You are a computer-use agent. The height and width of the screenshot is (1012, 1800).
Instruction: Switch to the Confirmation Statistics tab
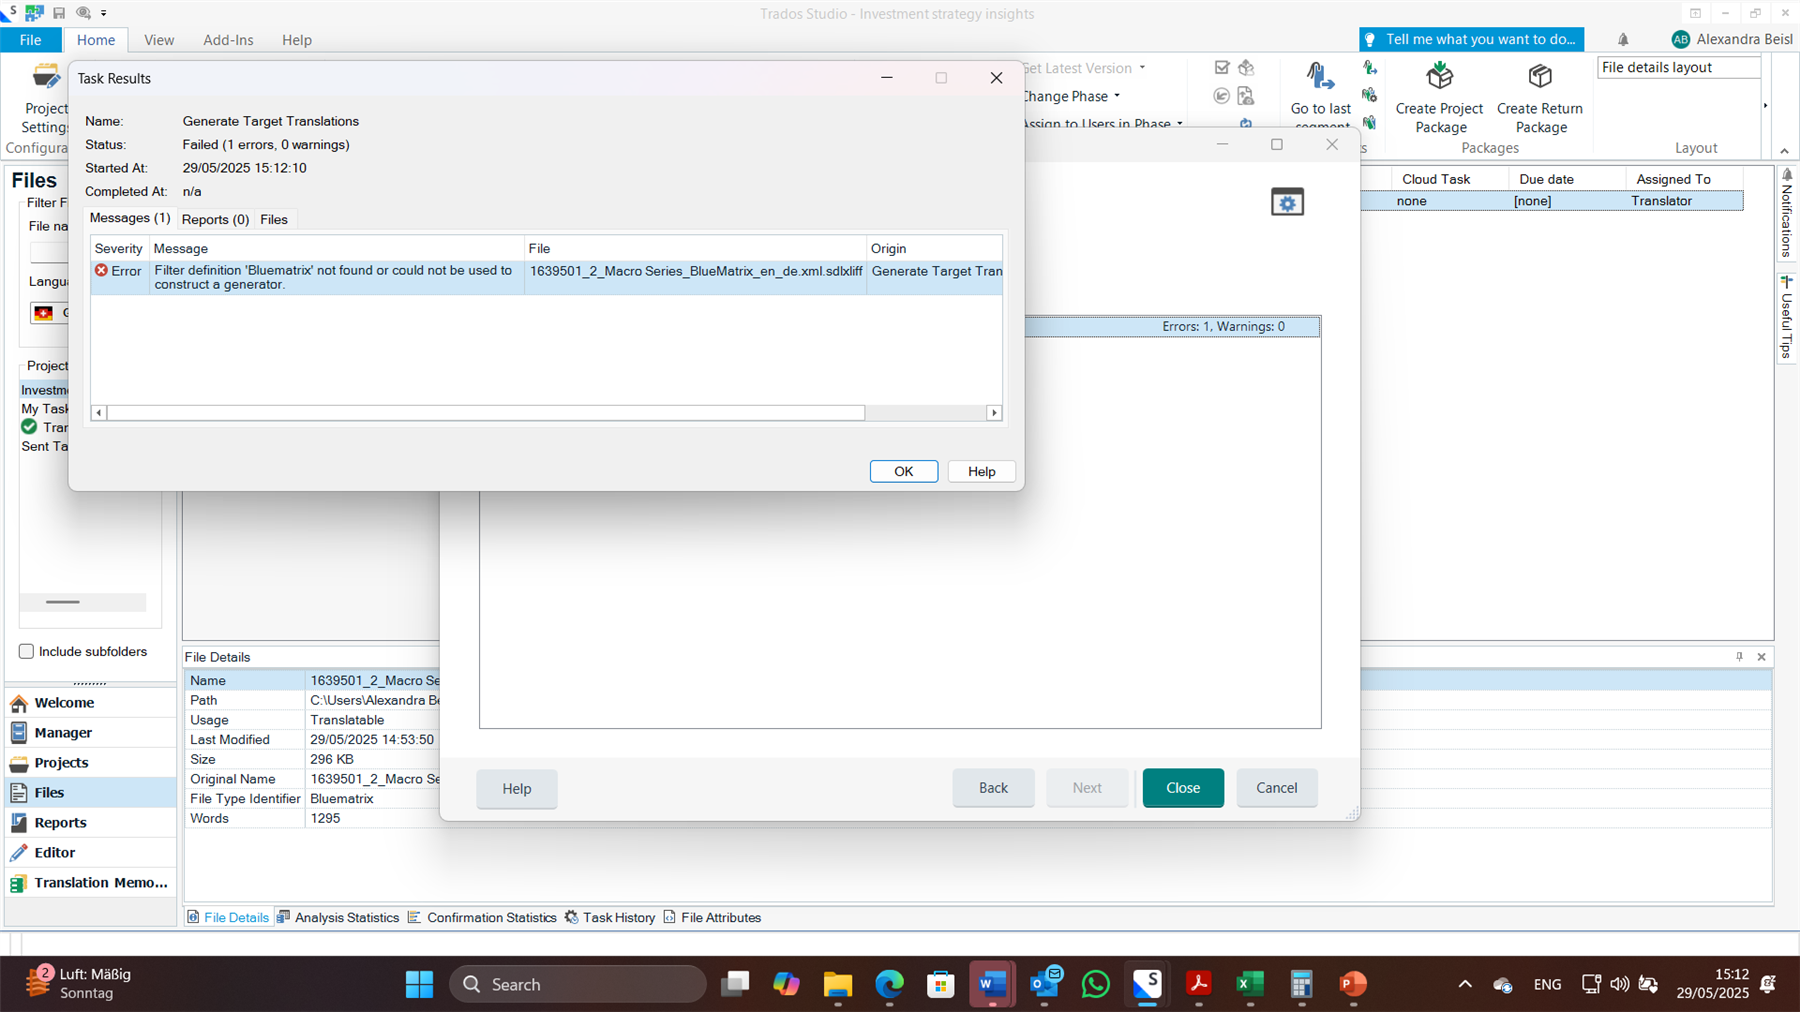click(x=482, y=917)
